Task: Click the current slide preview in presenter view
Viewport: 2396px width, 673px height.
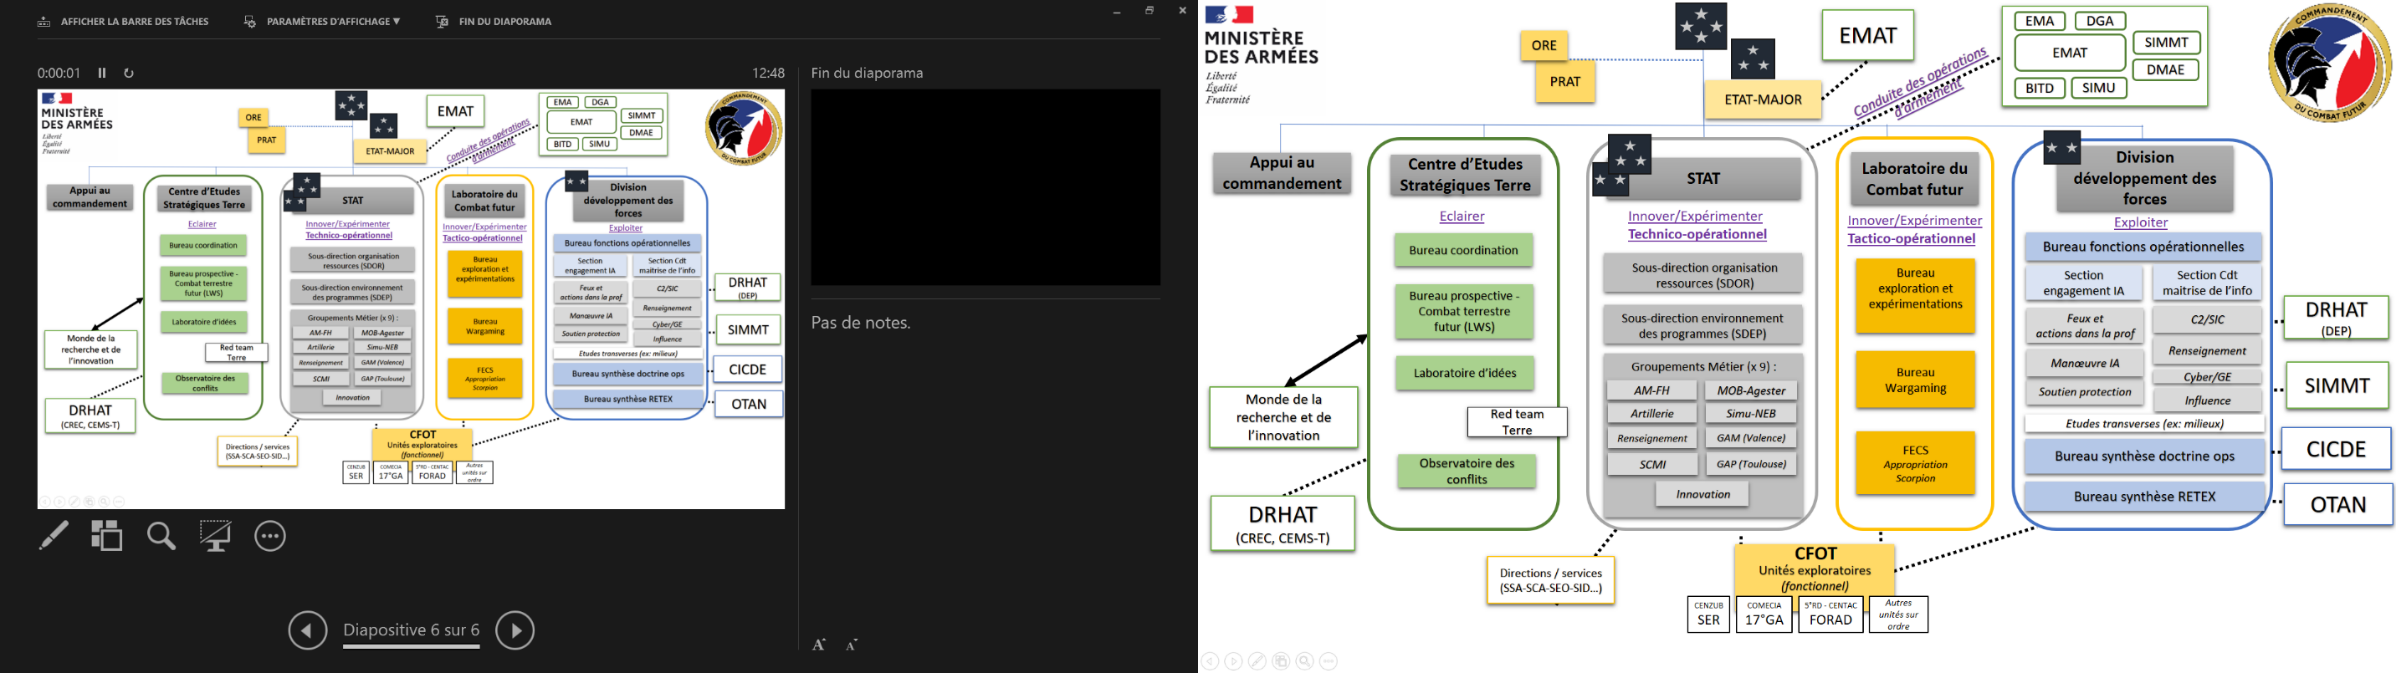Action: pyautogui.click(x=411, y=298)
